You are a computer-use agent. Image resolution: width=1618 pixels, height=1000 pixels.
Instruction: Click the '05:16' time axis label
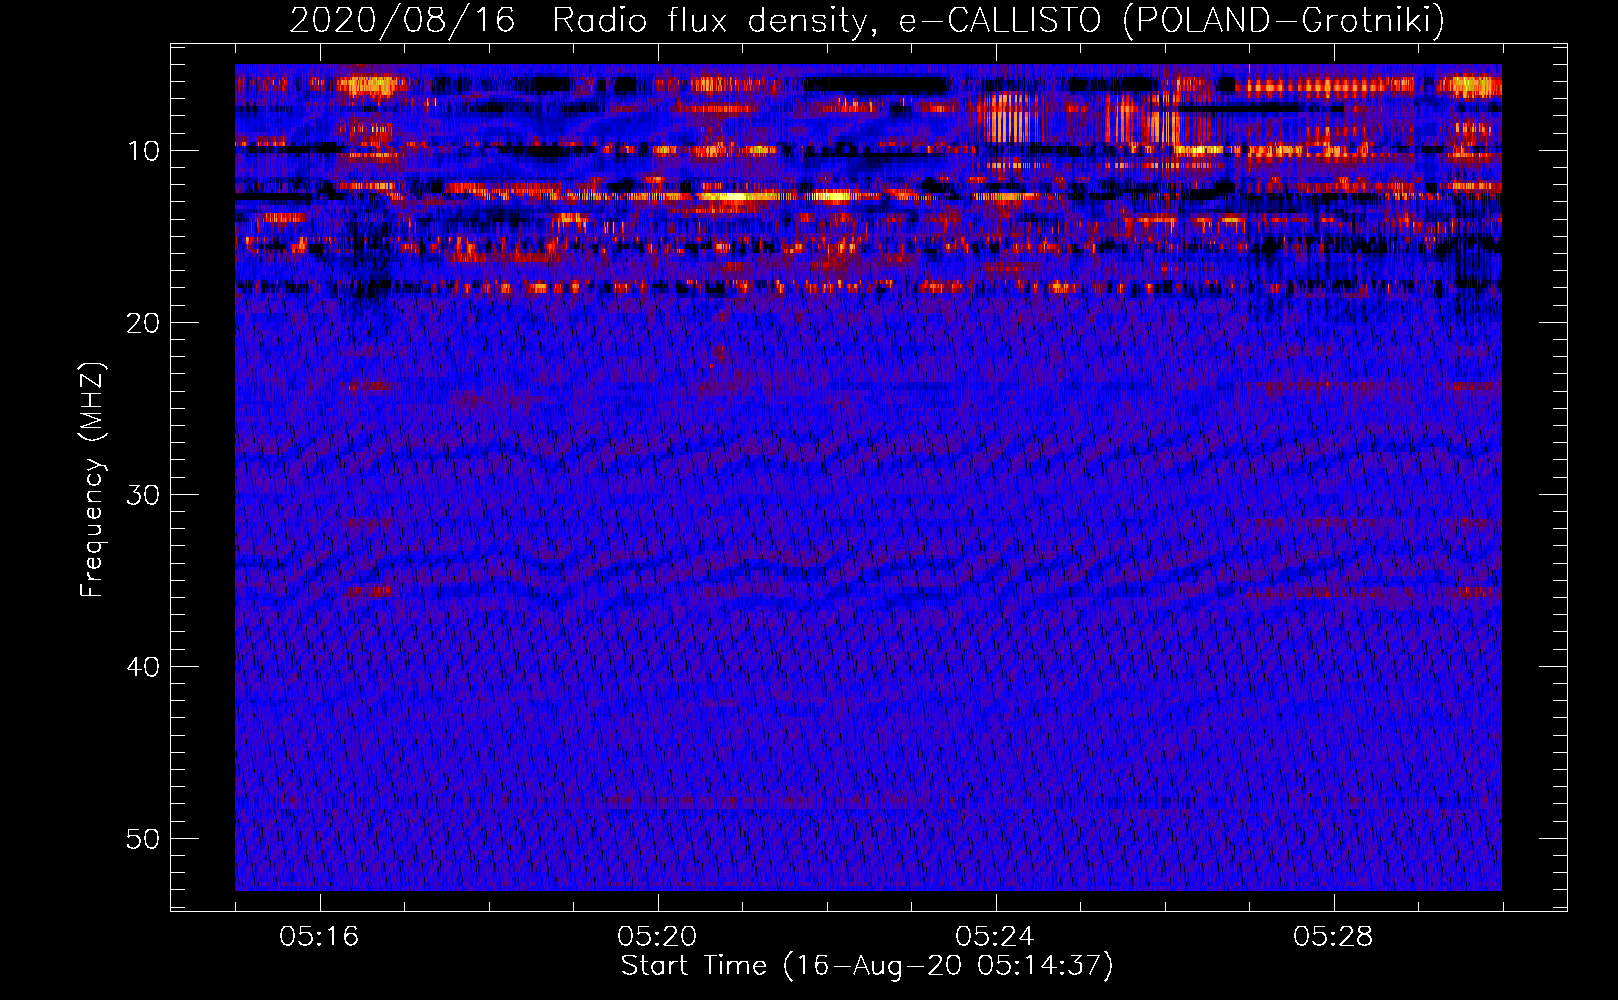(319, 937)
